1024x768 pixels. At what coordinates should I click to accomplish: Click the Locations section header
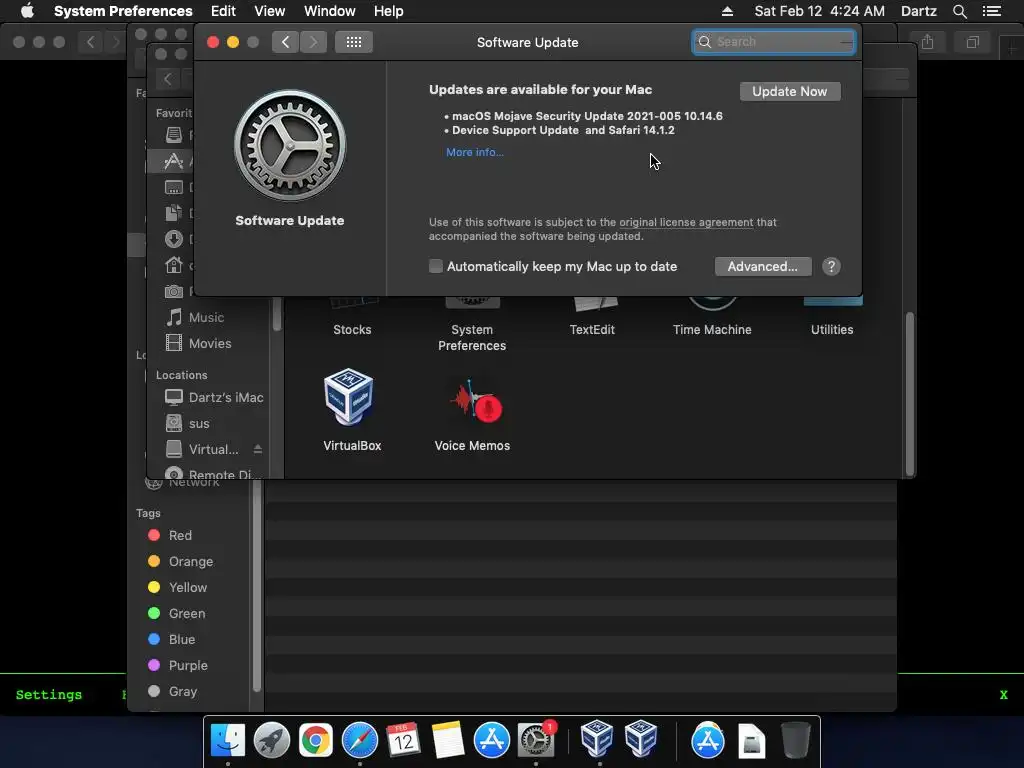182,375
